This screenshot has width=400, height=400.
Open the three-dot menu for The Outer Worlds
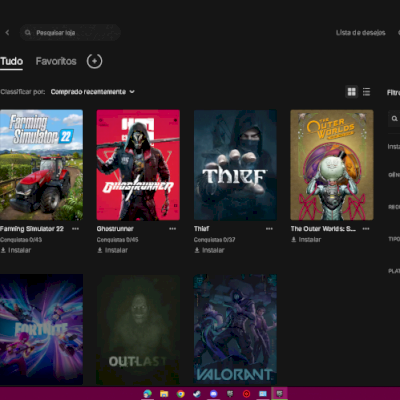tap(366, 229)
